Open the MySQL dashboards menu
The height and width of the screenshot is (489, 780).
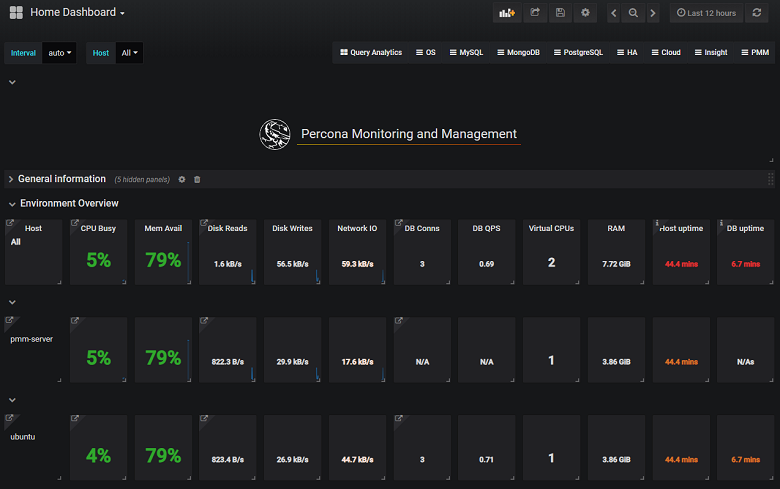467,52
